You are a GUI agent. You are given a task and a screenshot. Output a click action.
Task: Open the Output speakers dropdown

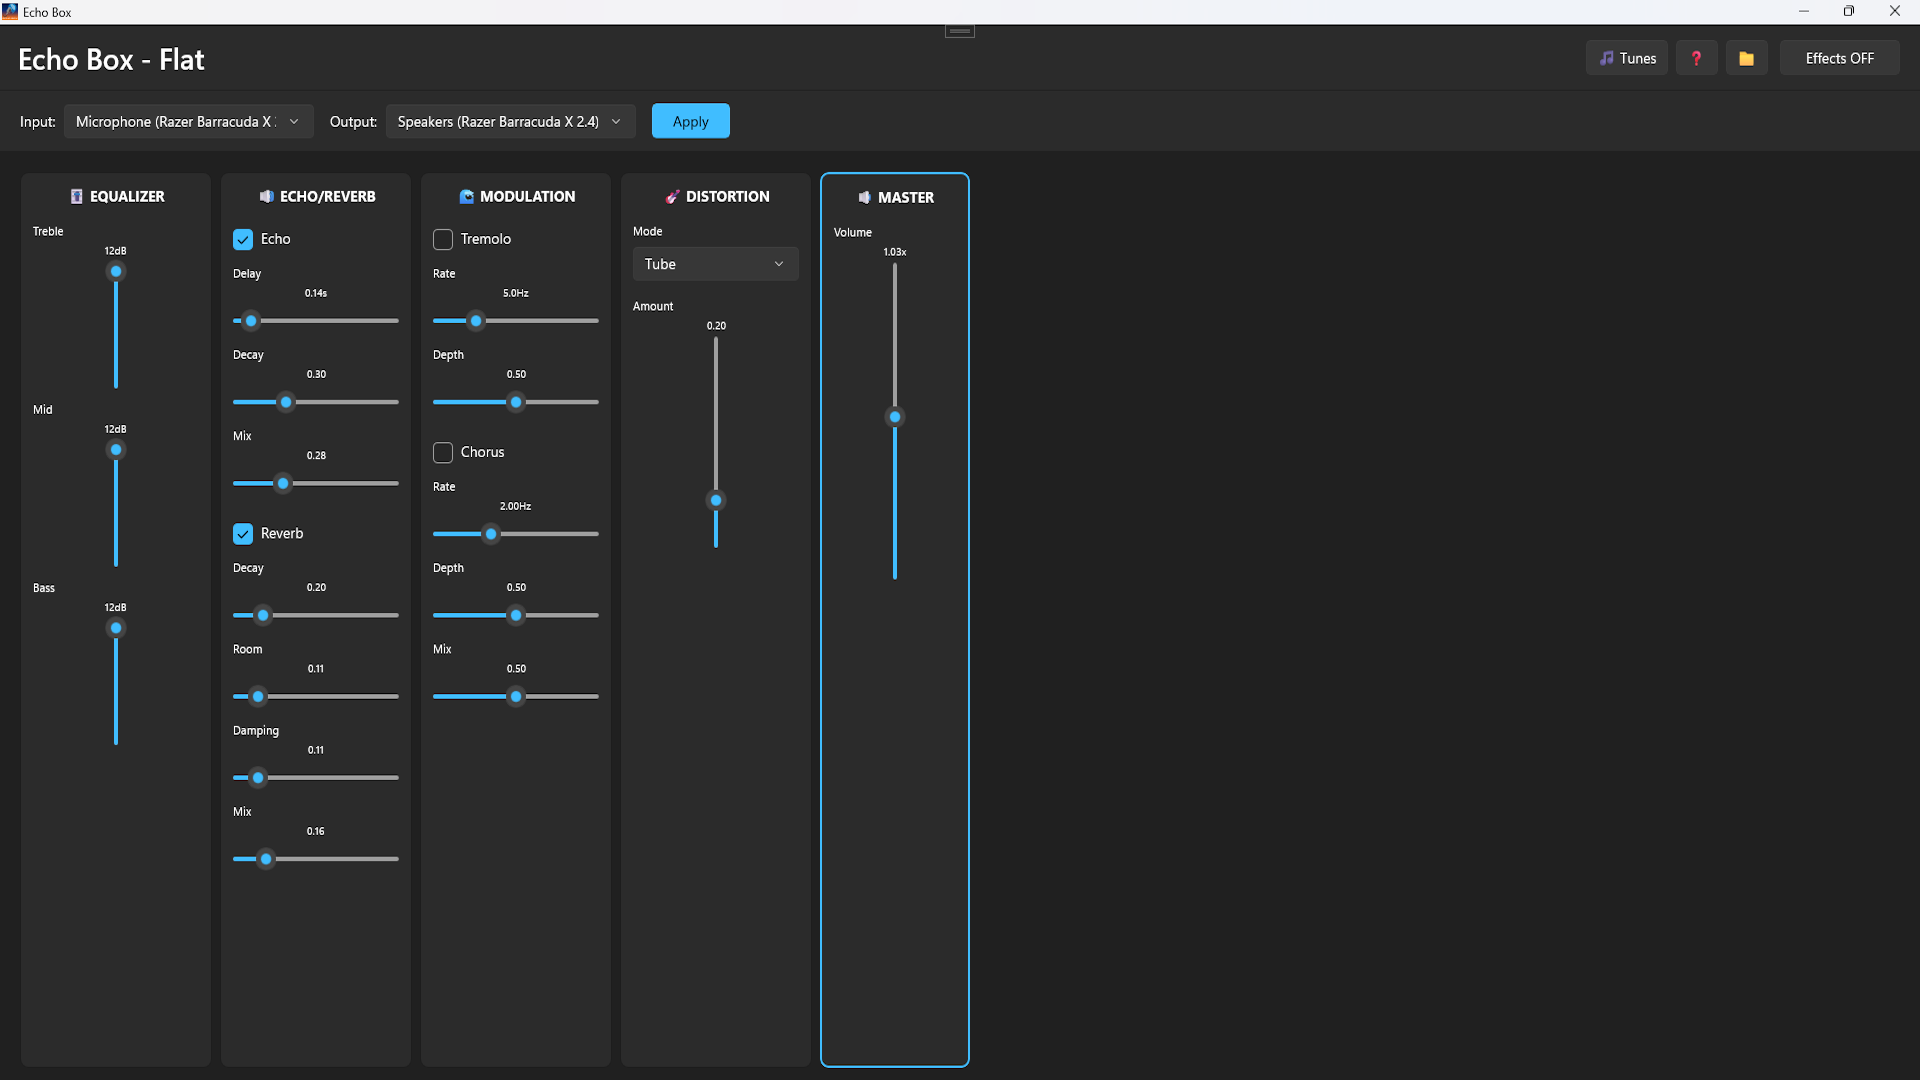click(510, 121)
